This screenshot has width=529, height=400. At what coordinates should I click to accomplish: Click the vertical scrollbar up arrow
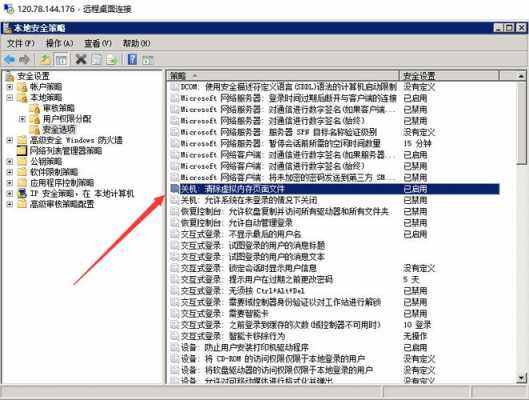point(521,76)
